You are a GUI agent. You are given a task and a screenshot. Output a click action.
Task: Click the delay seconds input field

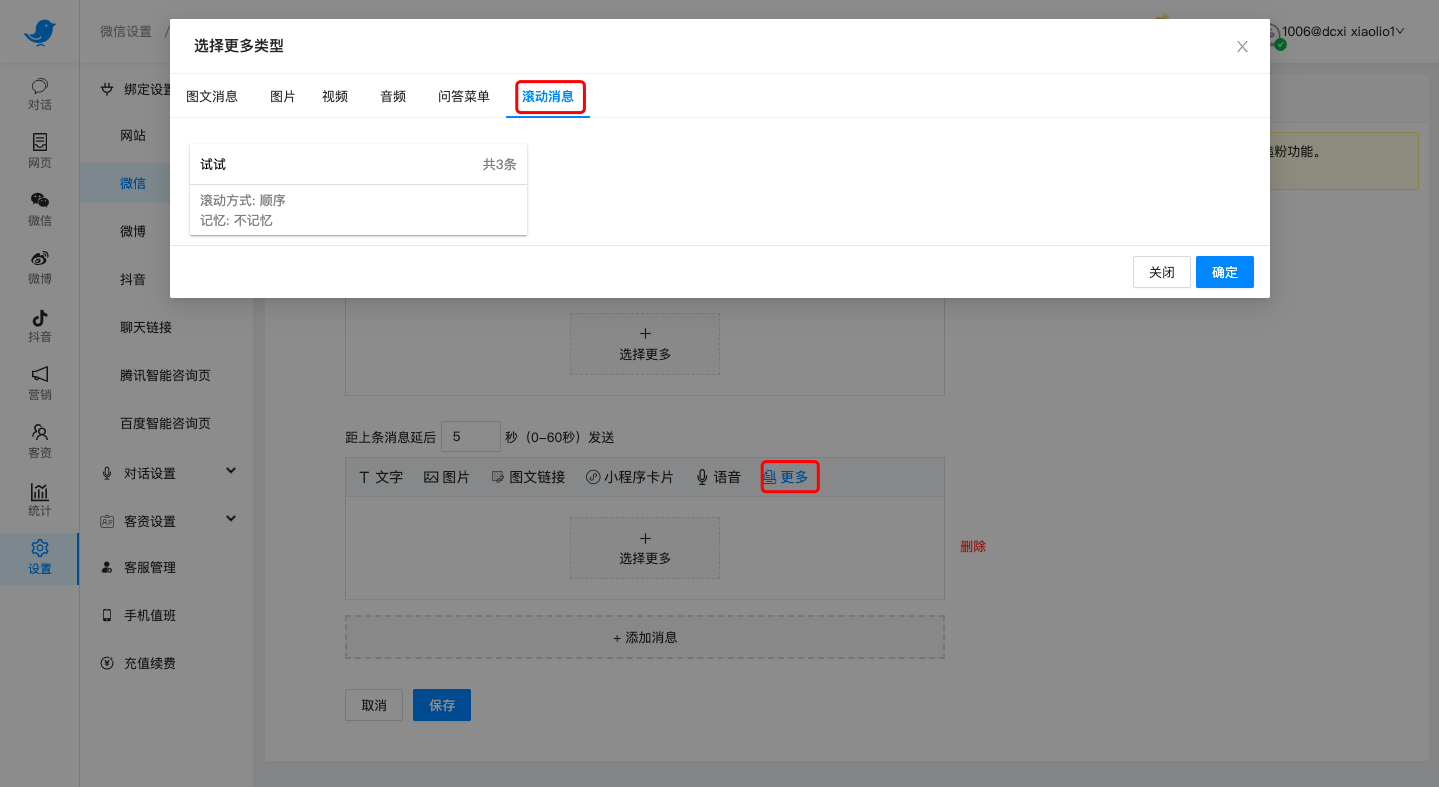pos(470,436)
